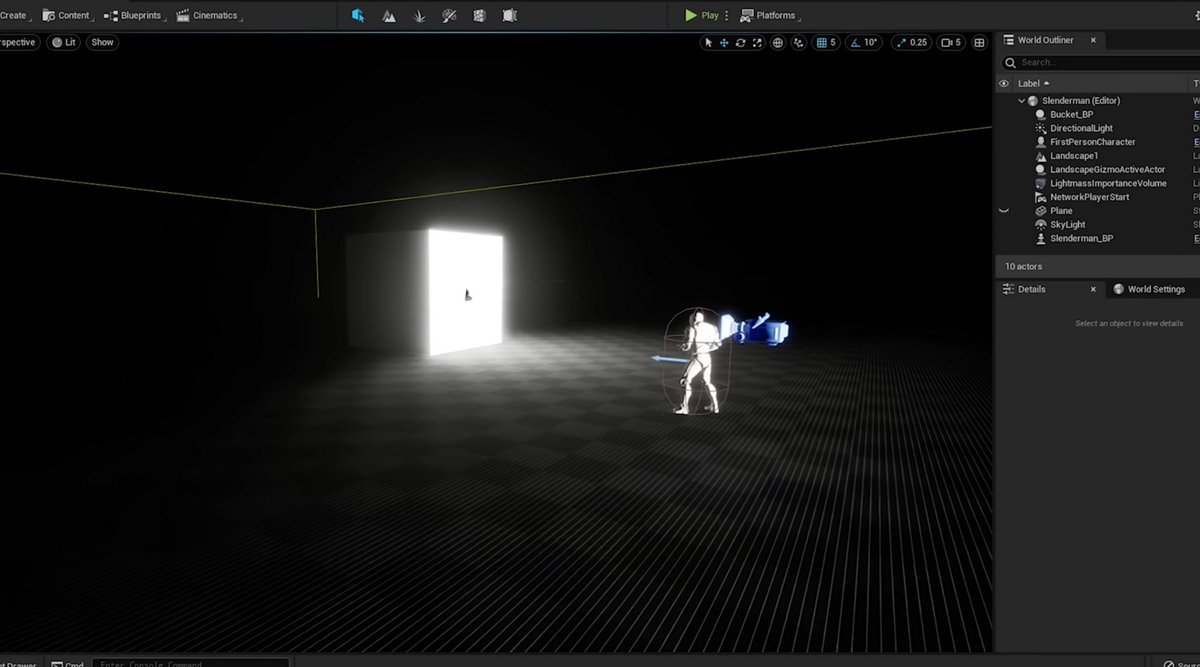This screenshot has width=1200, height=667.
Task: Open the Content dropdown
Action: [68, 15]
